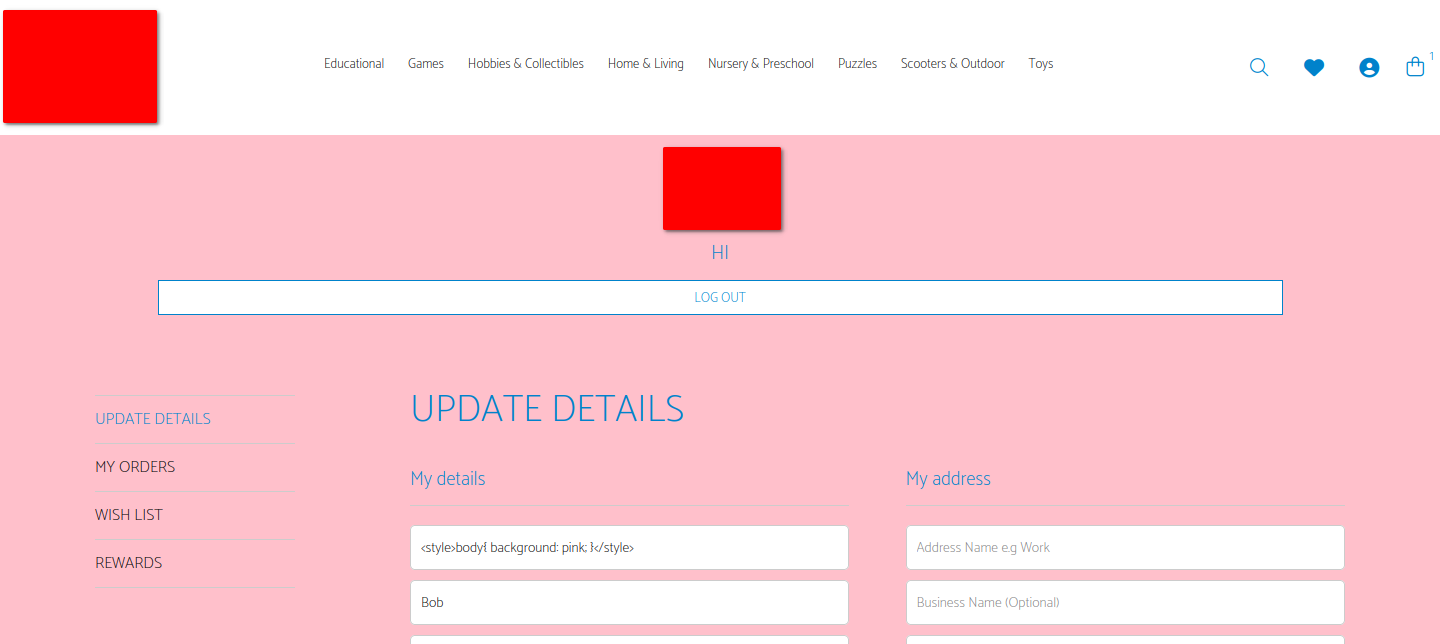
Task: Open My Orders in sidebar
Action: (x=135, y=467)
